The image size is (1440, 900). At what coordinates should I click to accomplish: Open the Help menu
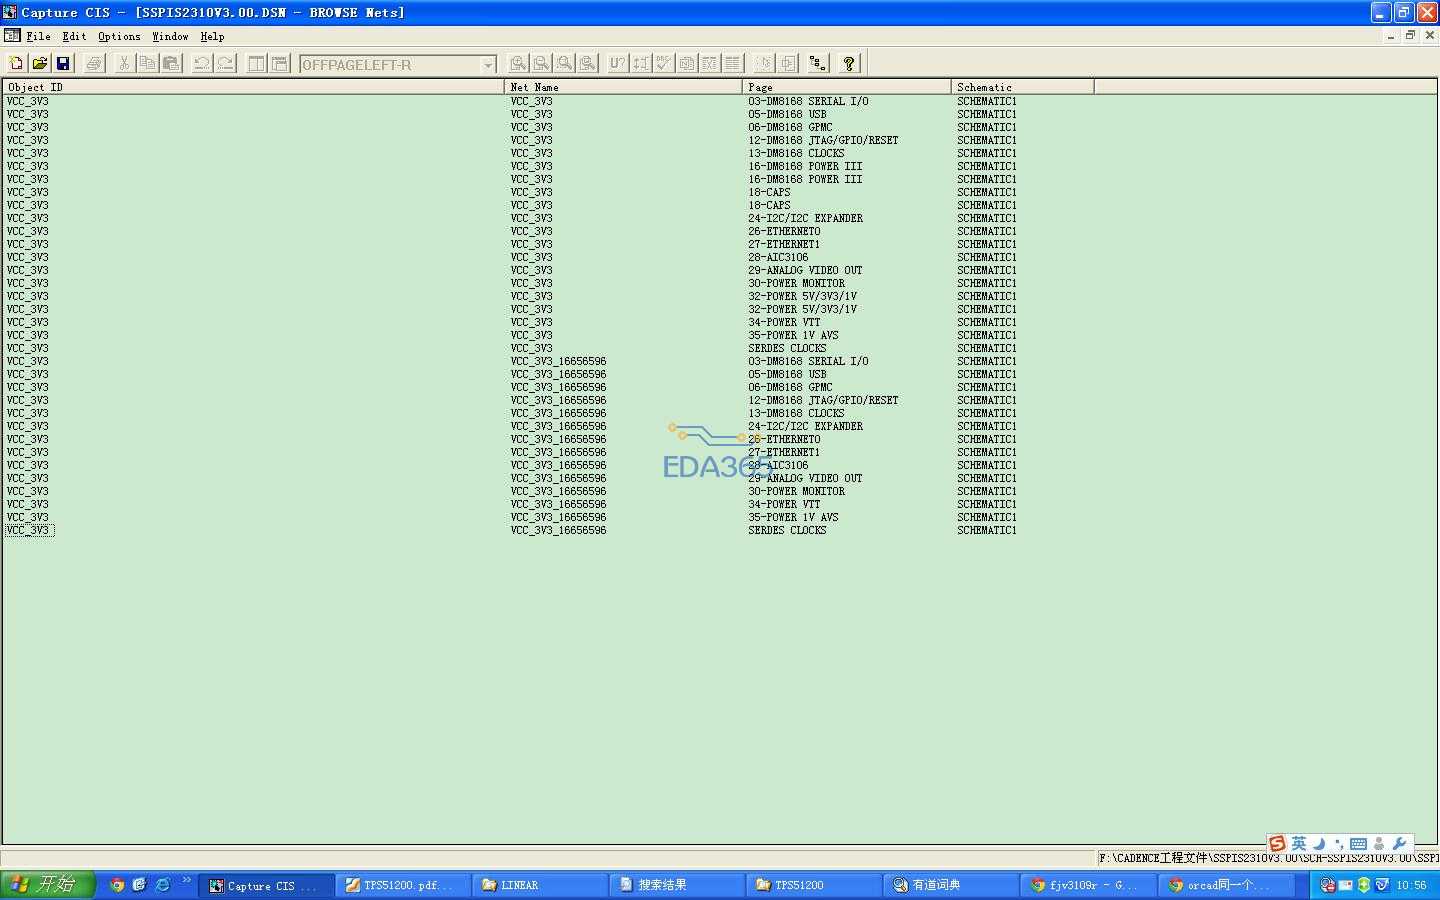pyautogui.click(x=212, y=36)
